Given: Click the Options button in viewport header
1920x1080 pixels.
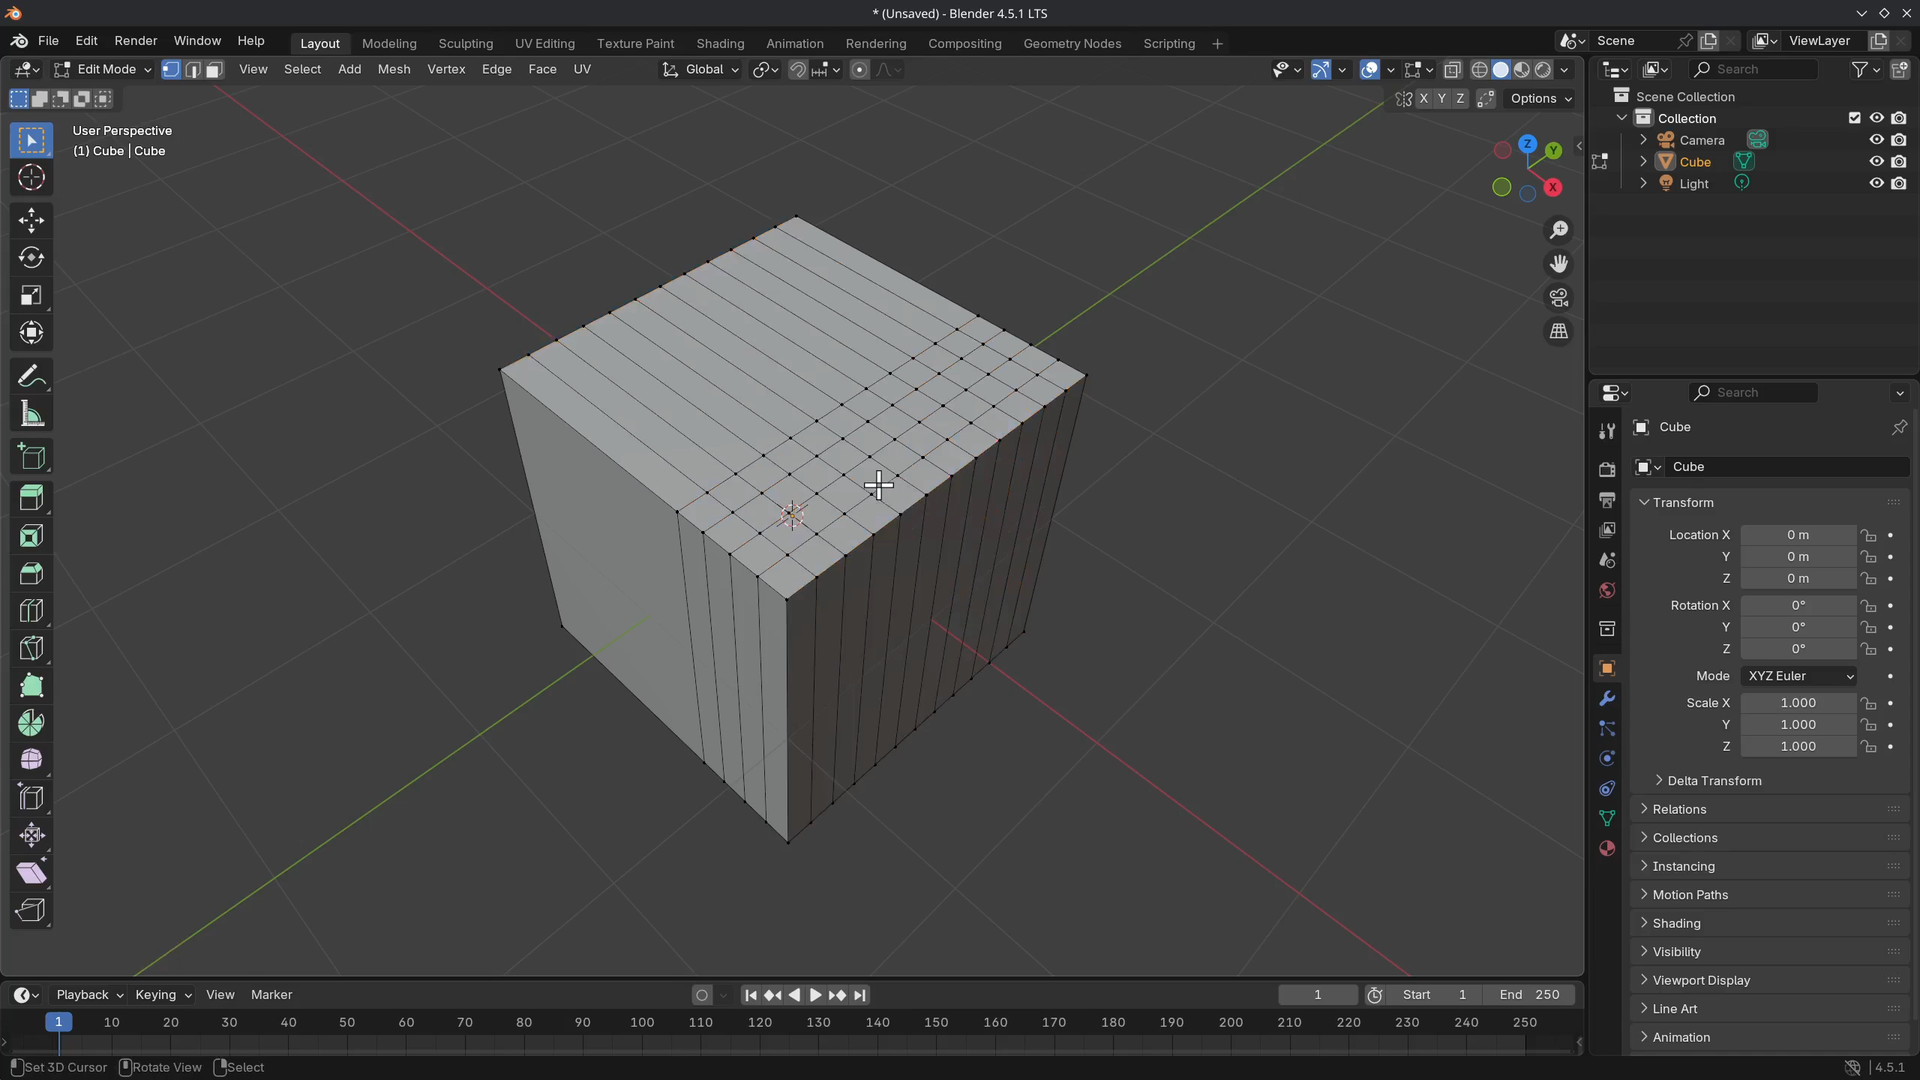Looking at the screenshot, I should (1540, 98).
